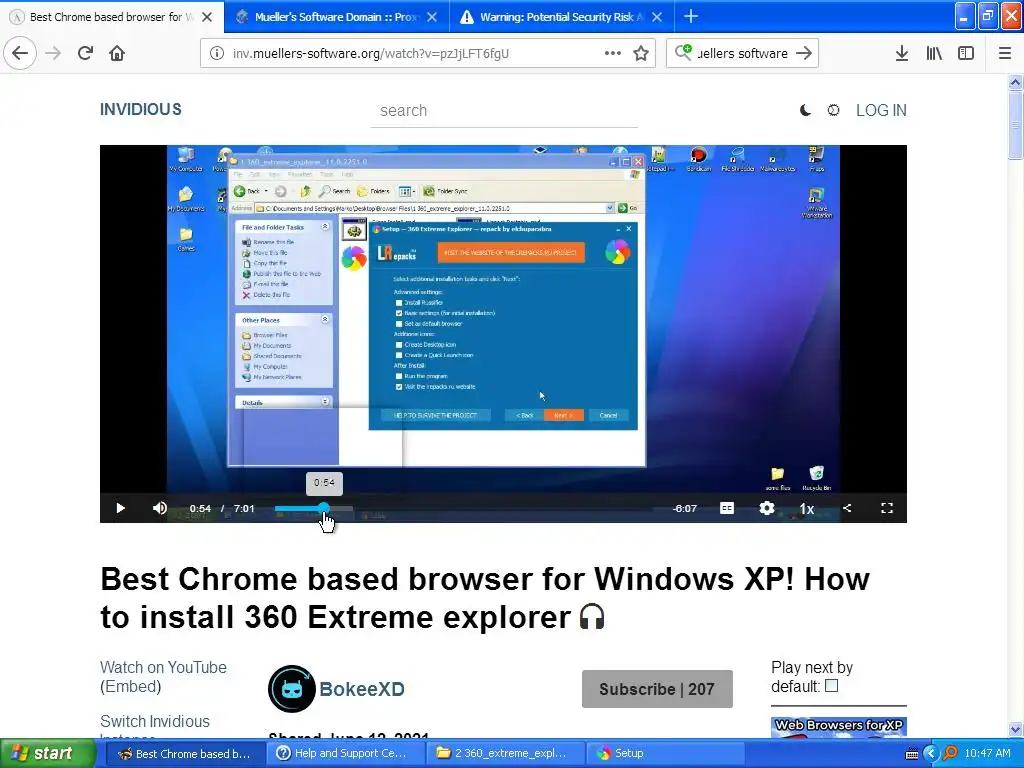Click the address bar URL
This screenshot has width=1024, height=768.
[370, 53]
